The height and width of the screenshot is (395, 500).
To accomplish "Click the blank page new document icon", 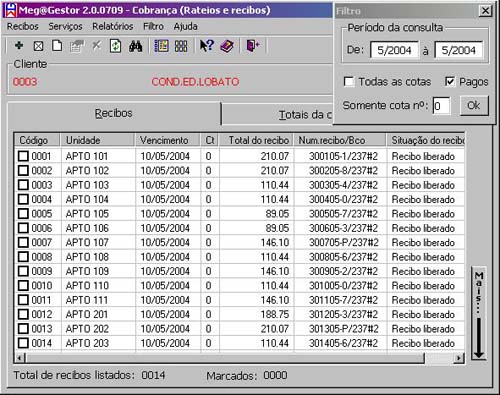I will 57,46.
